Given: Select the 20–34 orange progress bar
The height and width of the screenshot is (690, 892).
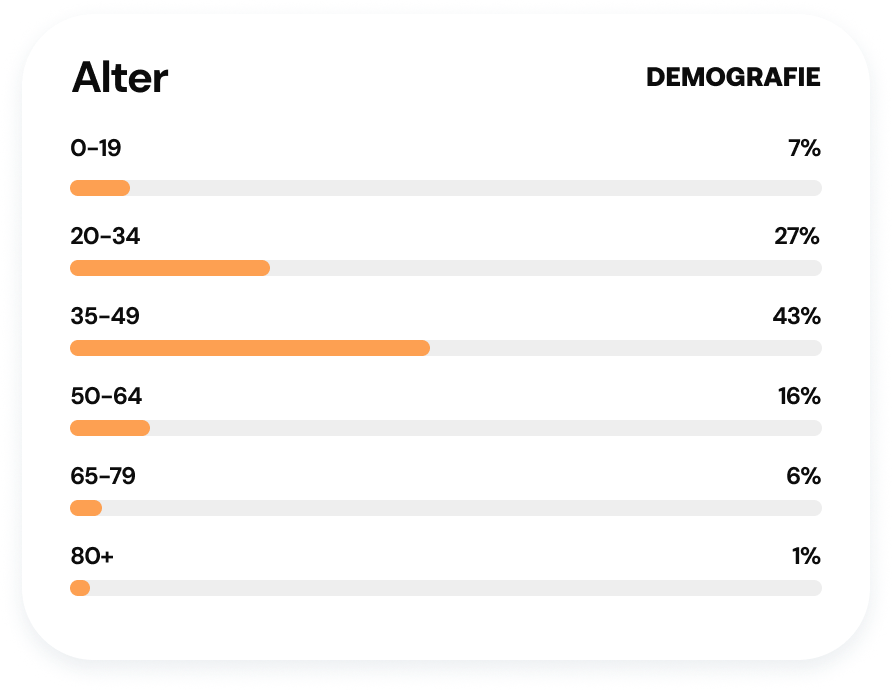Looking at the screenshot, I should pyautogui.click(x=170, y=268).
